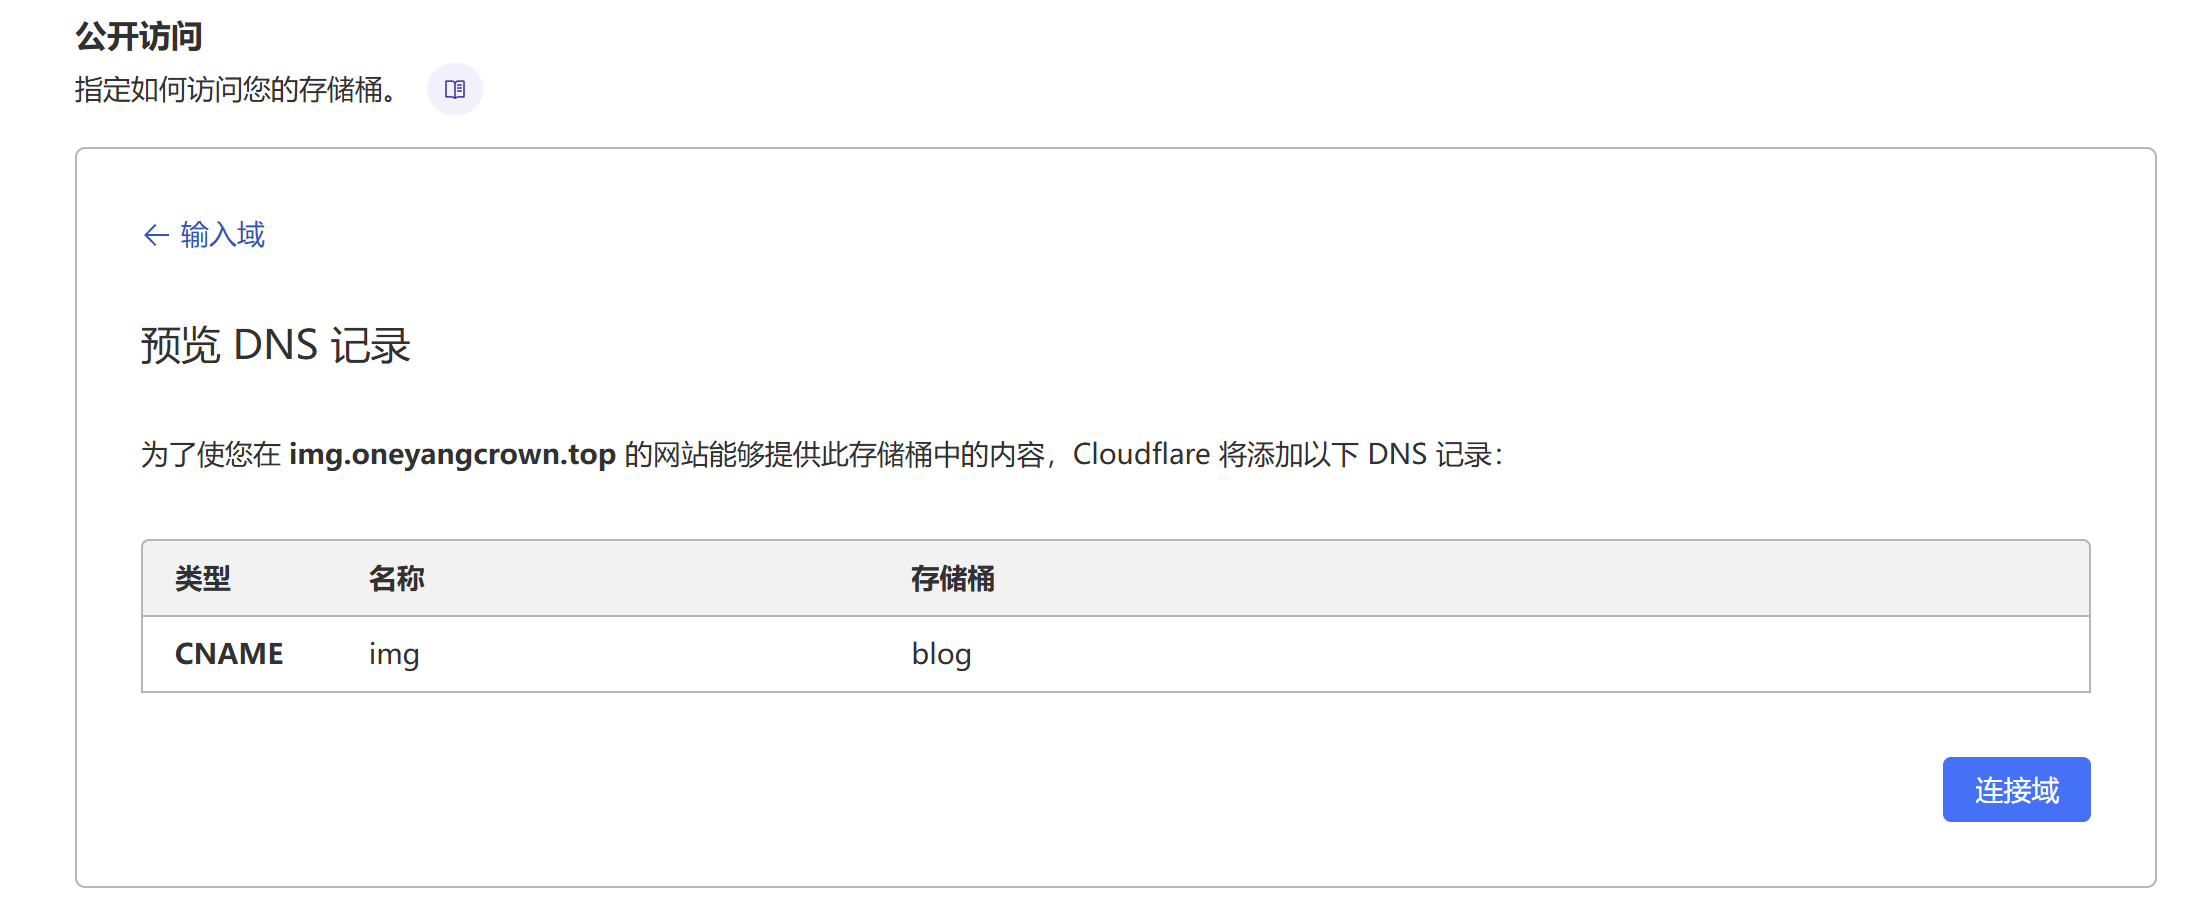This screenshot has height=906, width=2194.
Task: Click the 存储桶 column header
Action: coord(952,579)
